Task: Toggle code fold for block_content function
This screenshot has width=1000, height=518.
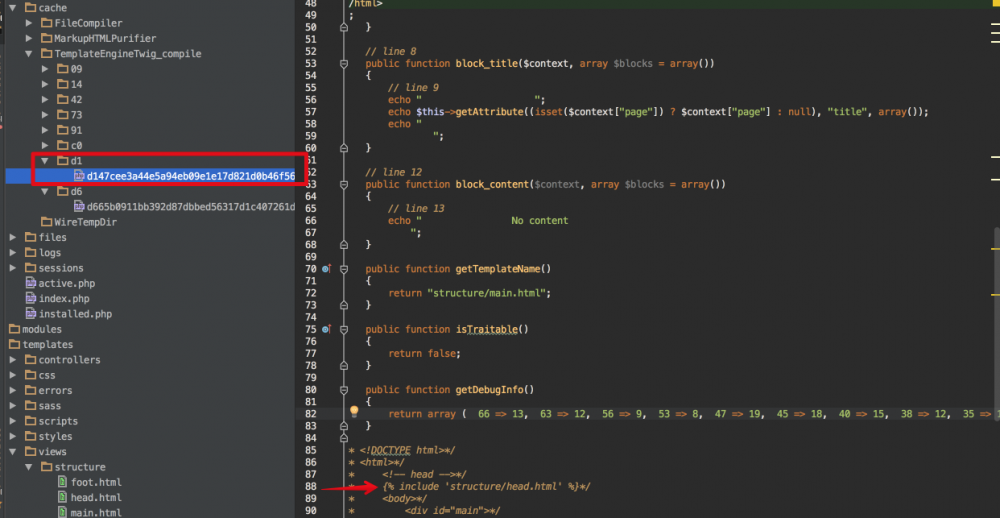Action: [x=344, y=185]
